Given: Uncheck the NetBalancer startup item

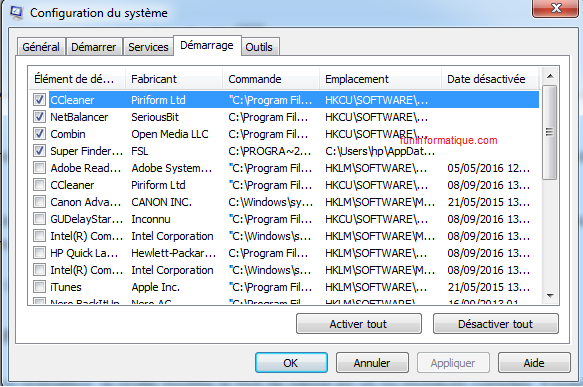Looking at the screenshot, I should point(39,117).
